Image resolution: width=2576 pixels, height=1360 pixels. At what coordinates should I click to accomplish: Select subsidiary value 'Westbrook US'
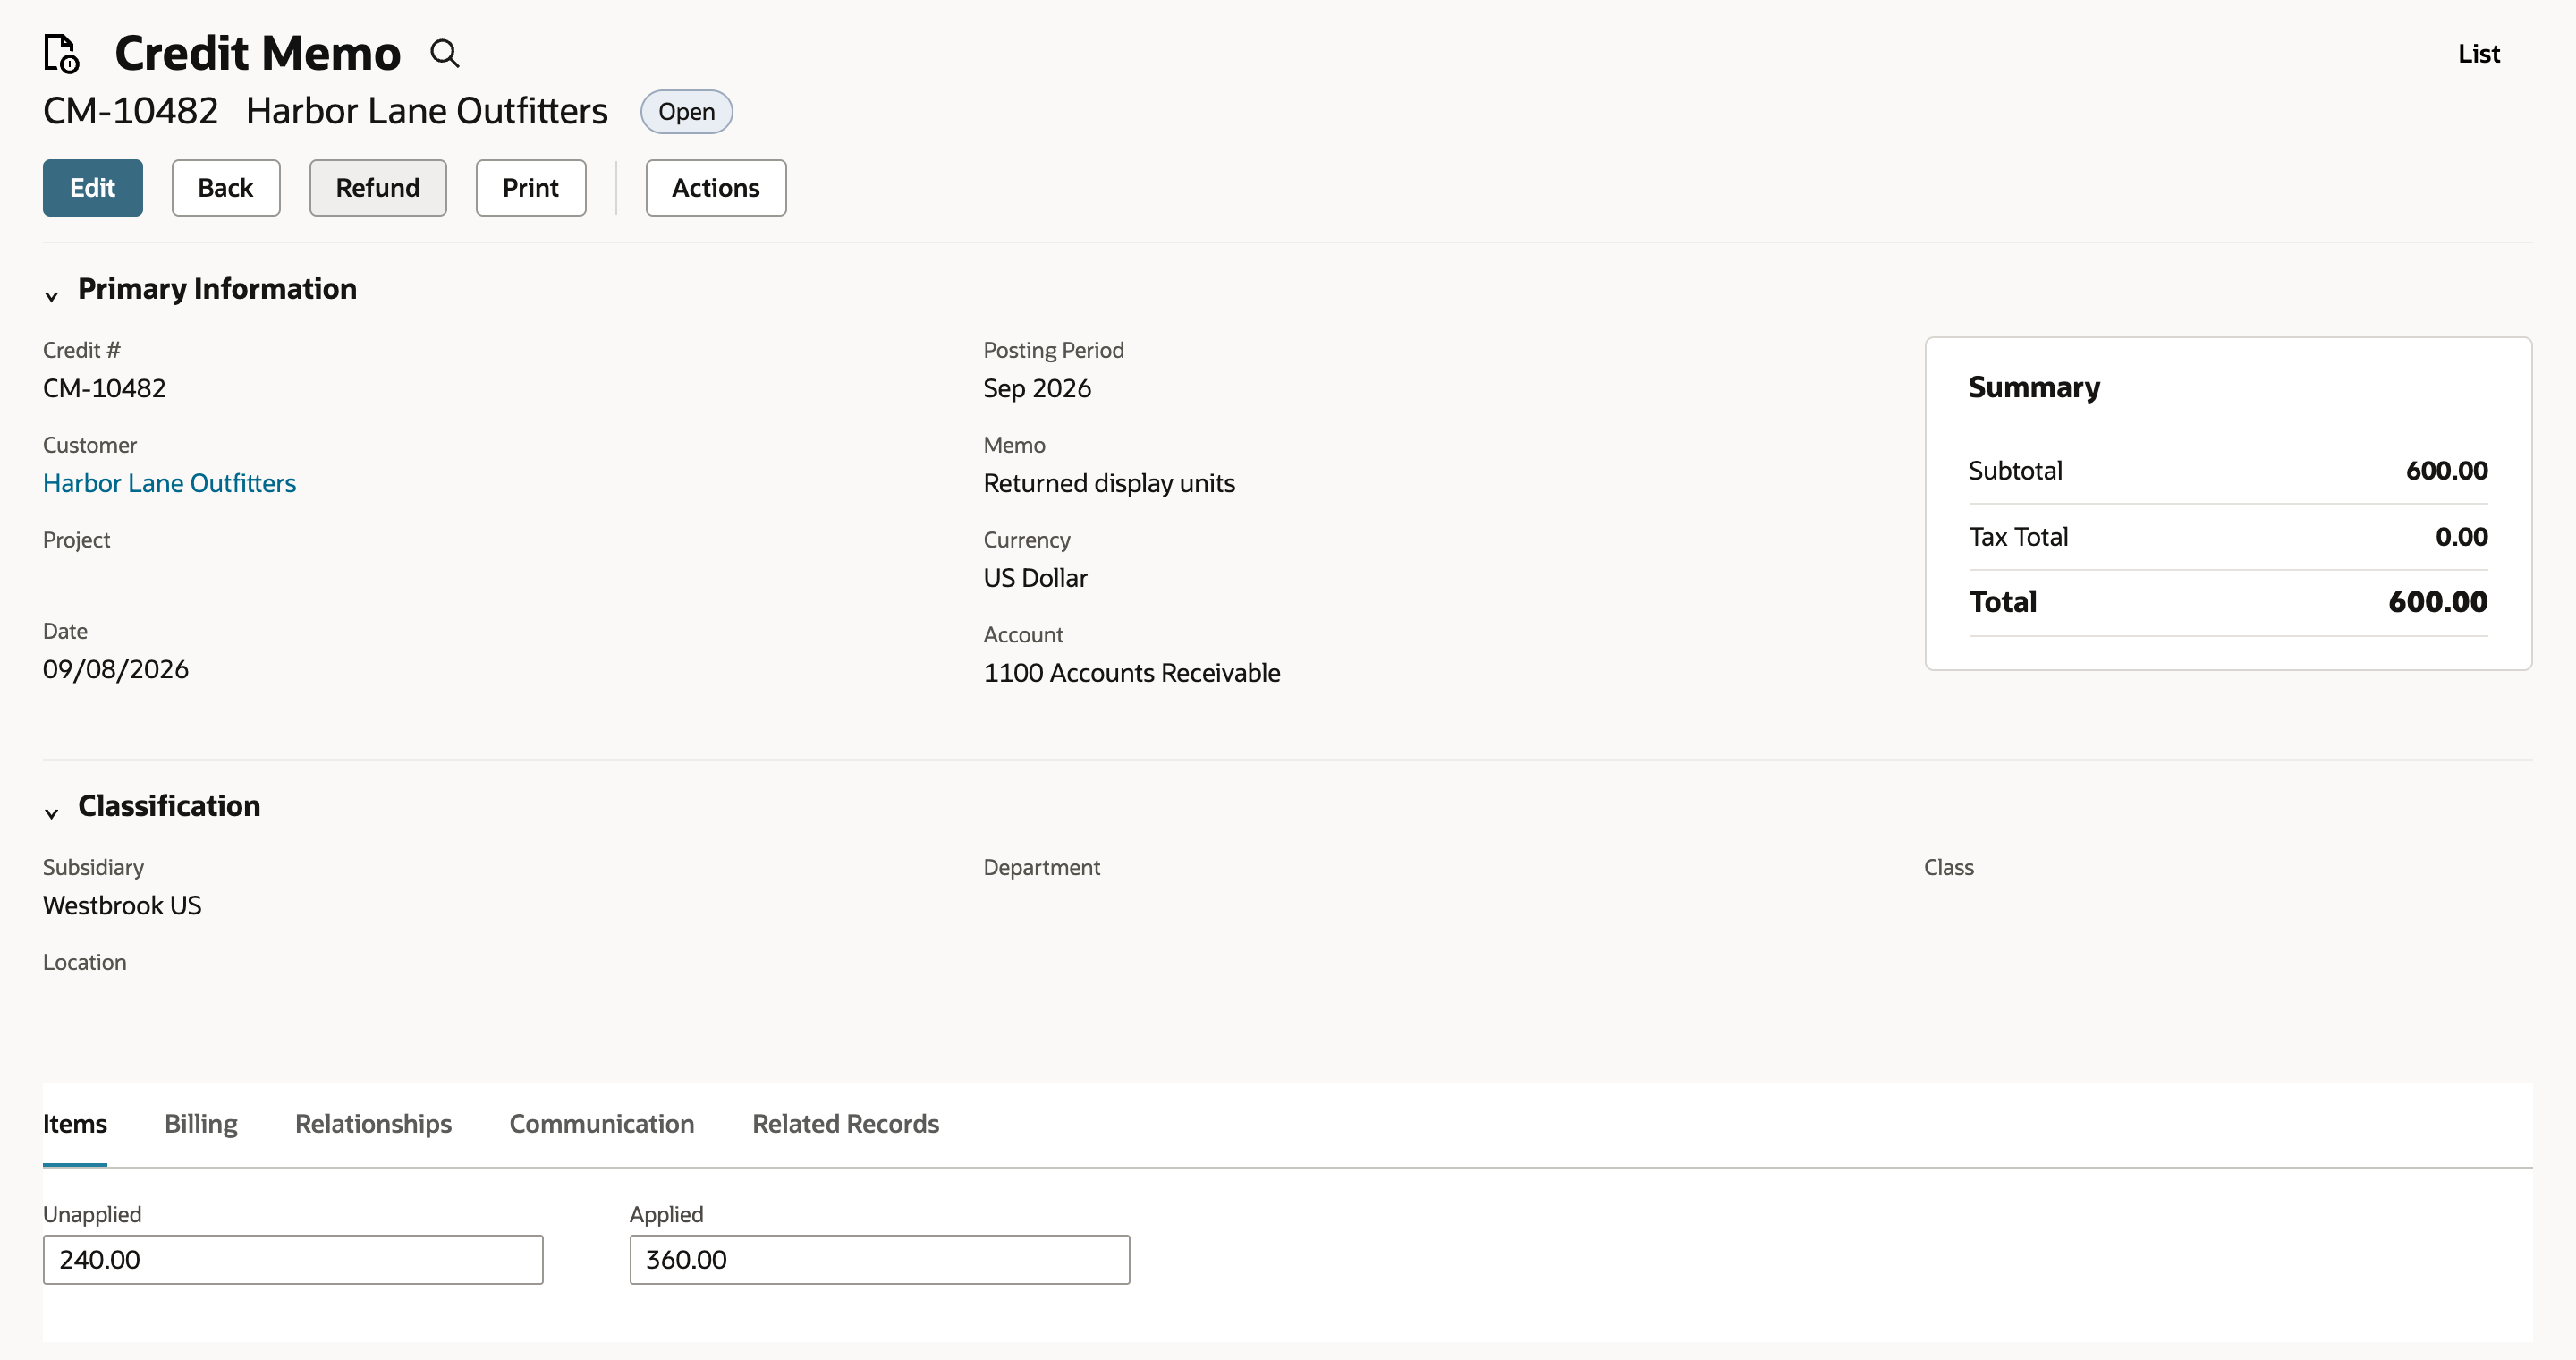122,905
